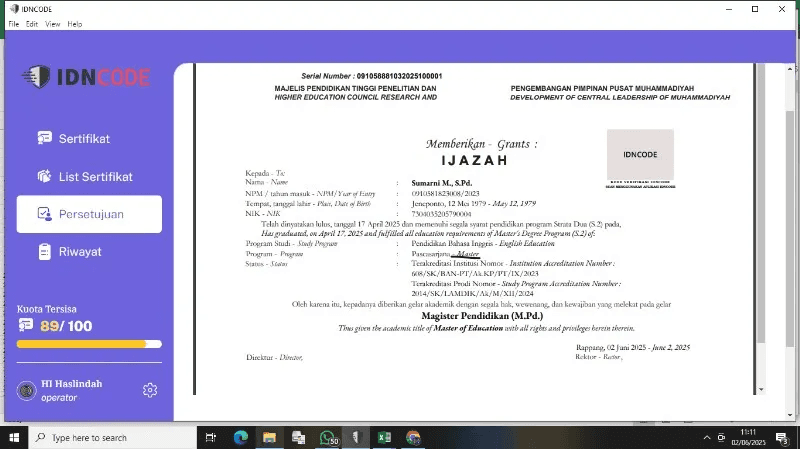Open Microsoft Edge from taskbar
Screen dimensions: 800x449
(241, 438)
